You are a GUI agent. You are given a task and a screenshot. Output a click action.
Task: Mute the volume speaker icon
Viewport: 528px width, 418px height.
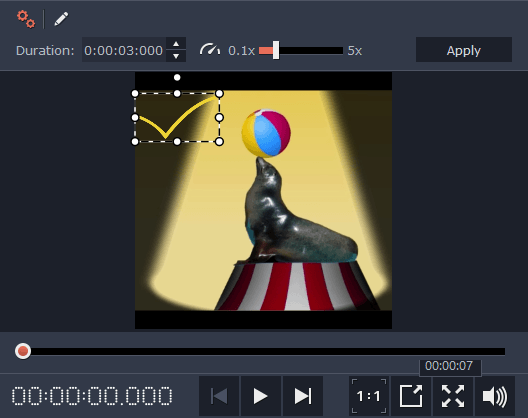point(494,396)
